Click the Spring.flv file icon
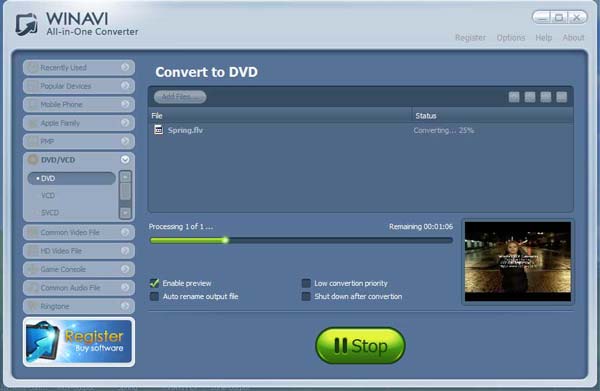Image resolution: width=600 pixels, height=391 pixels. tap(158, 130)
